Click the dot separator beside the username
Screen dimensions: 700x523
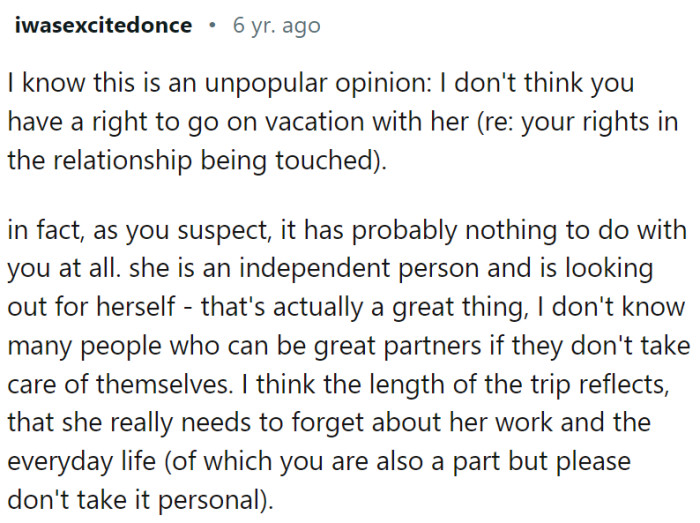212,25
